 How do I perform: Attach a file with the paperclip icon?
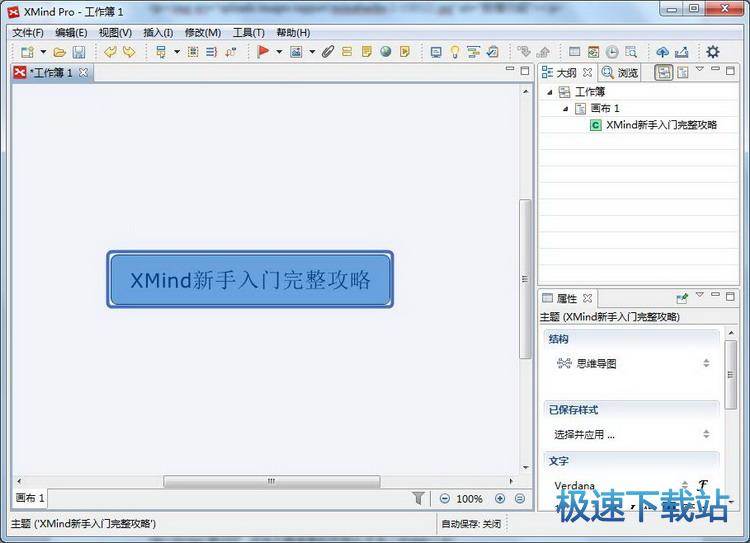coord(328,52)
